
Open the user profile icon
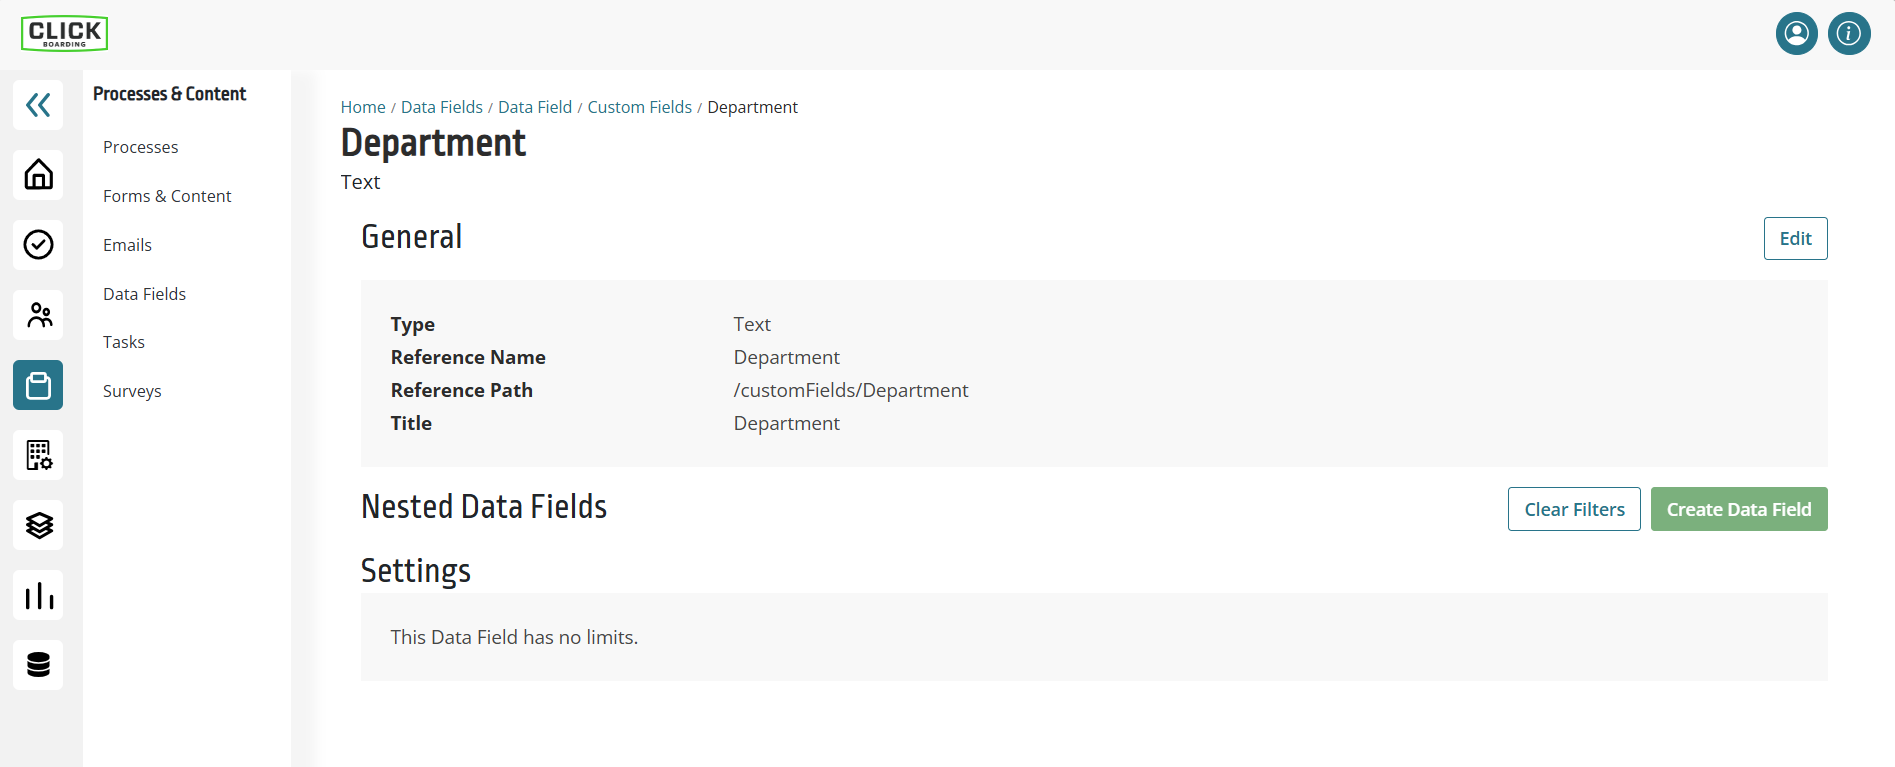pyautogui.click(x=1797, y=34)
